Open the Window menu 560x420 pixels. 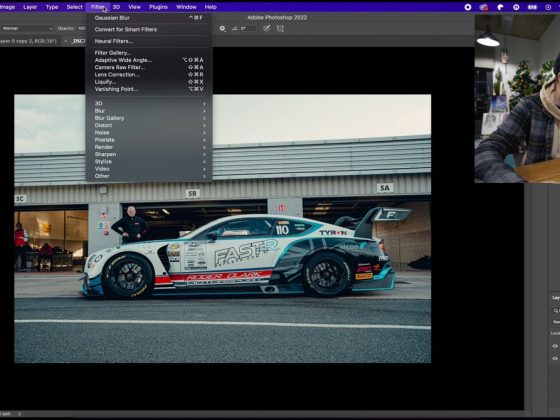coord(186,7)
